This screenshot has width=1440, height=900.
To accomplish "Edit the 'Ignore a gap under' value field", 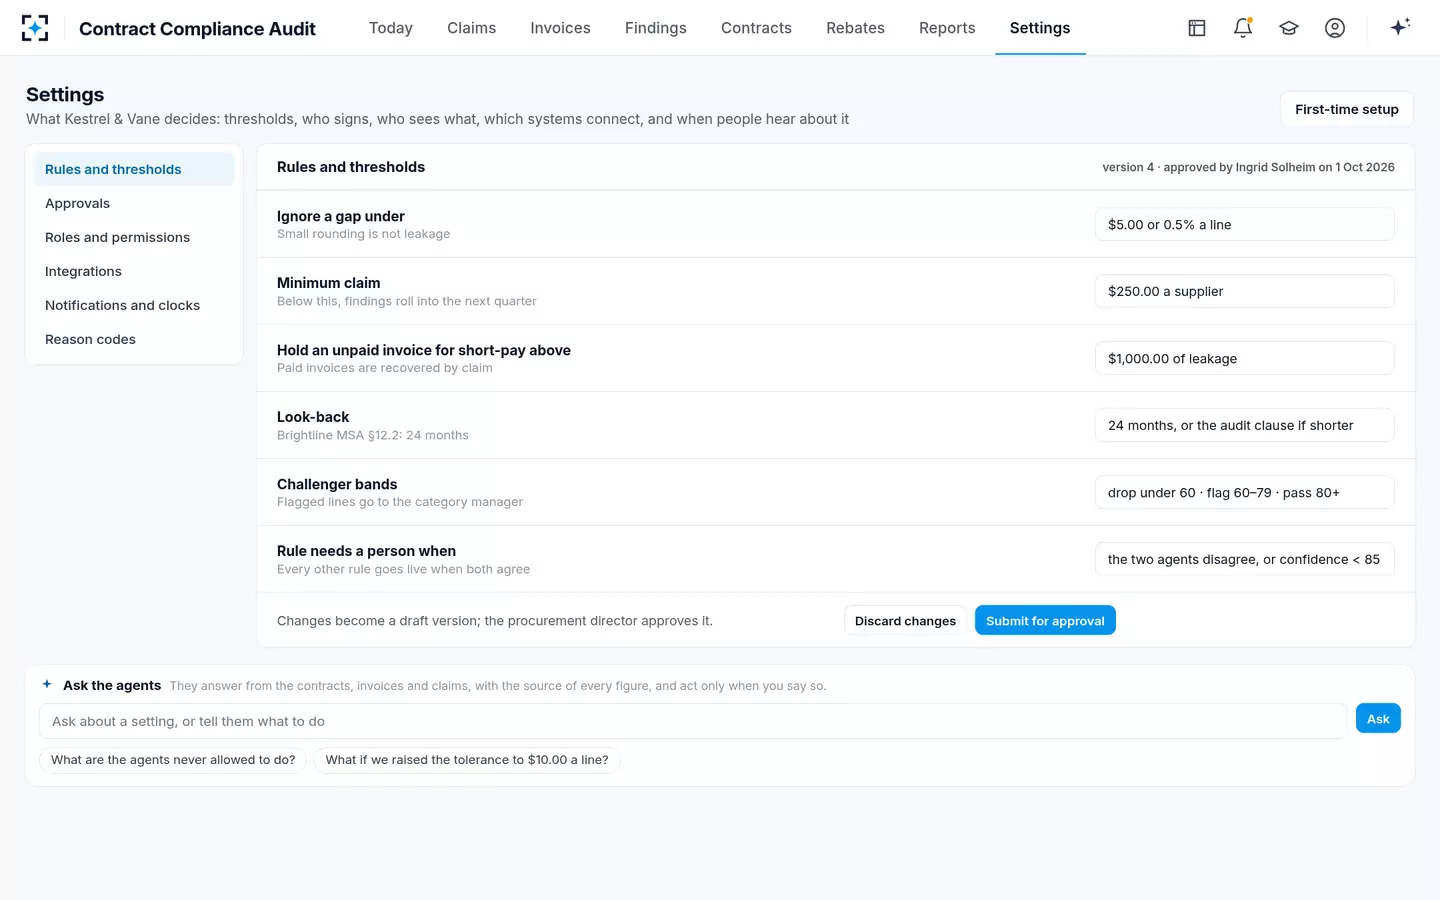I will [x=1244, y=225].
